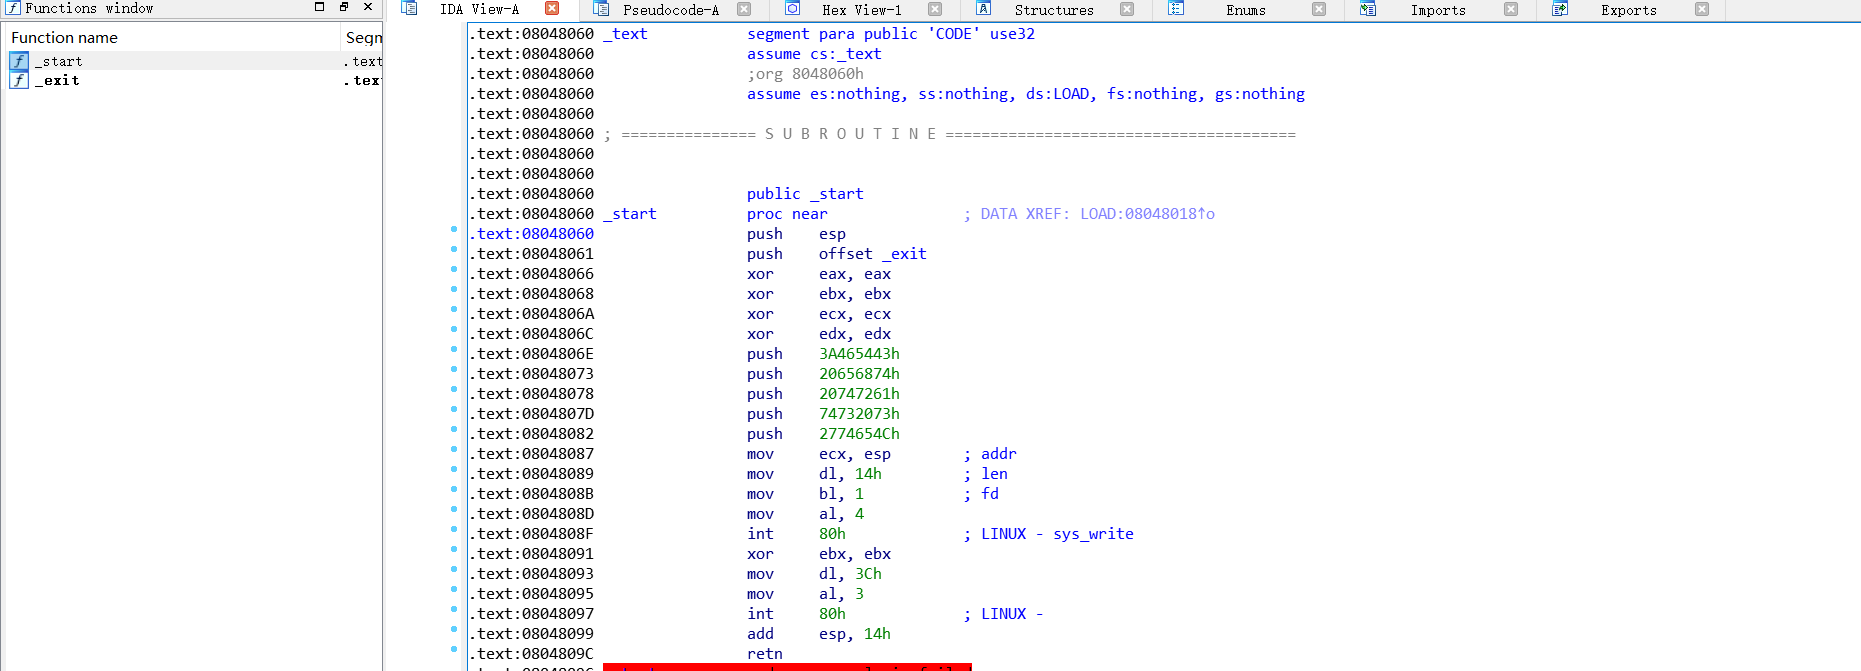
Task: Click 'assume cs:_text' line
Action: (x=814, y=54)
